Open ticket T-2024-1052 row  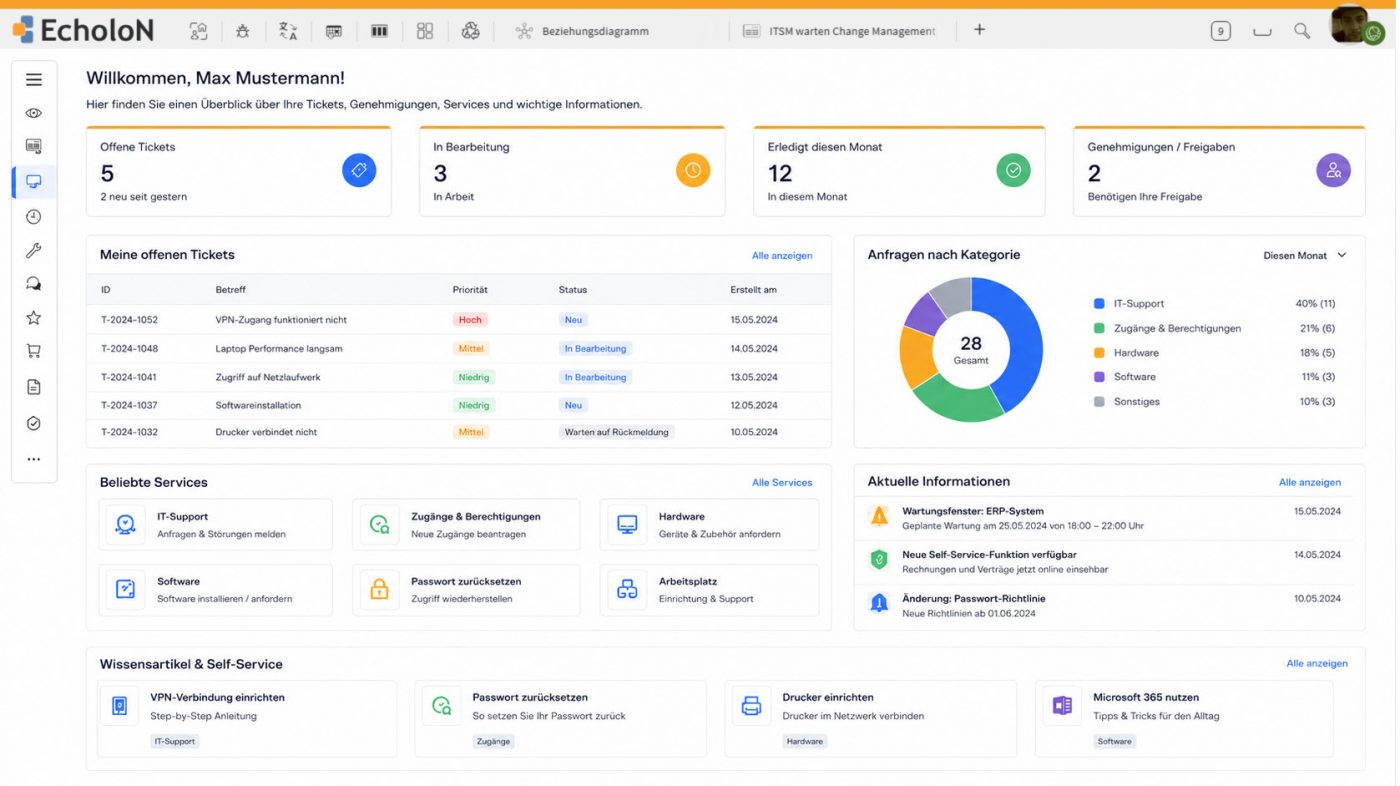pyautogui.click(x=459, y=320)
